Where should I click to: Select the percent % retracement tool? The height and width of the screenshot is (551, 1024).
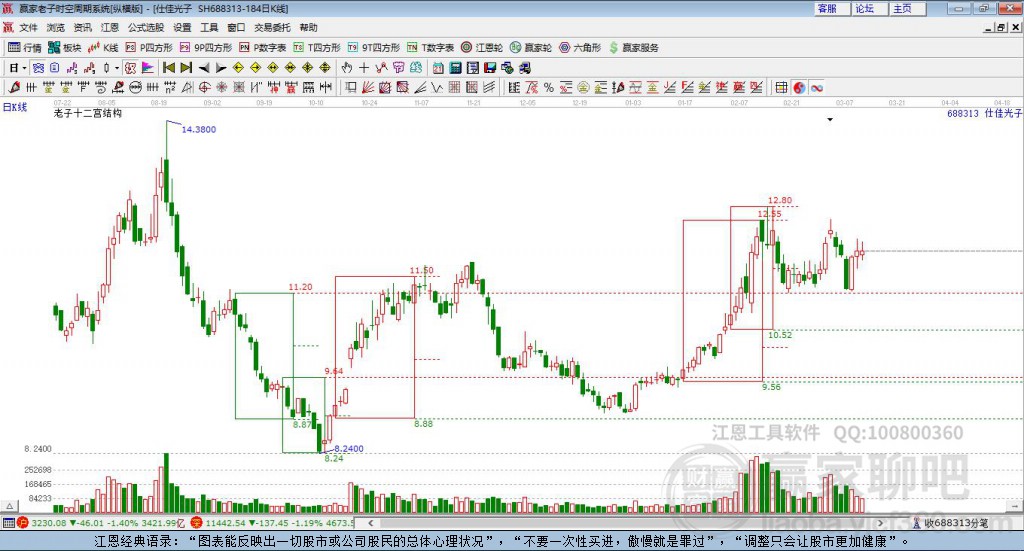(x=549, y=87)
